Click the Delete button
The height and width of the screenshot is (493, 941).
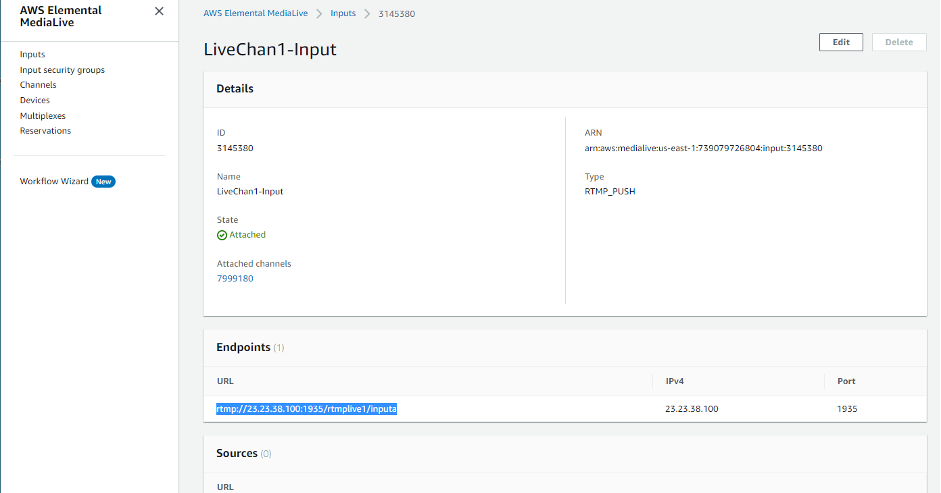(x=899, y=42)
